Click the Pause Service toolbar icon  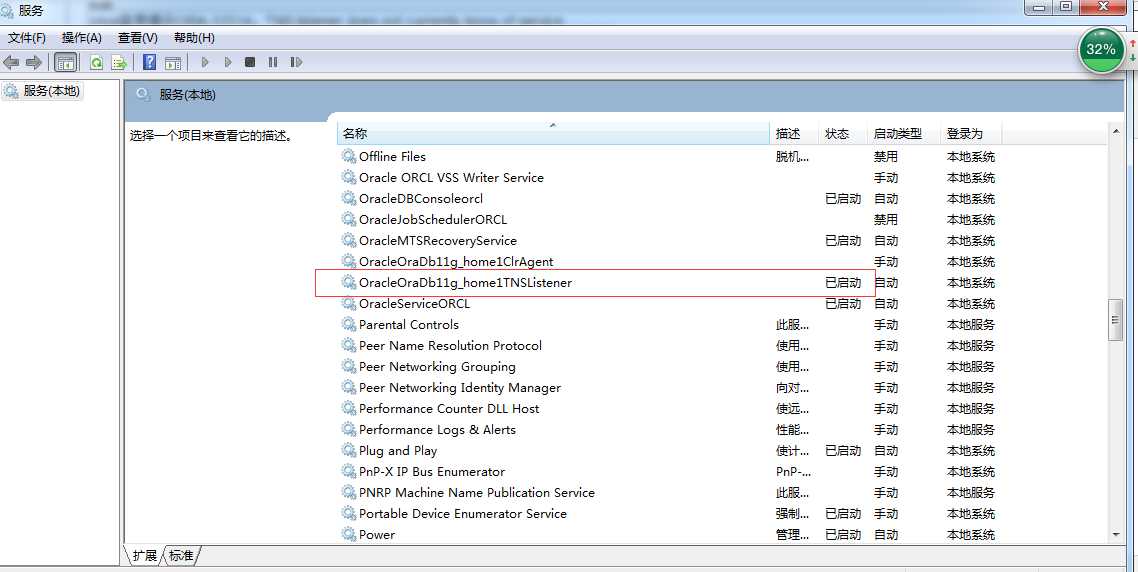[273, 62]
